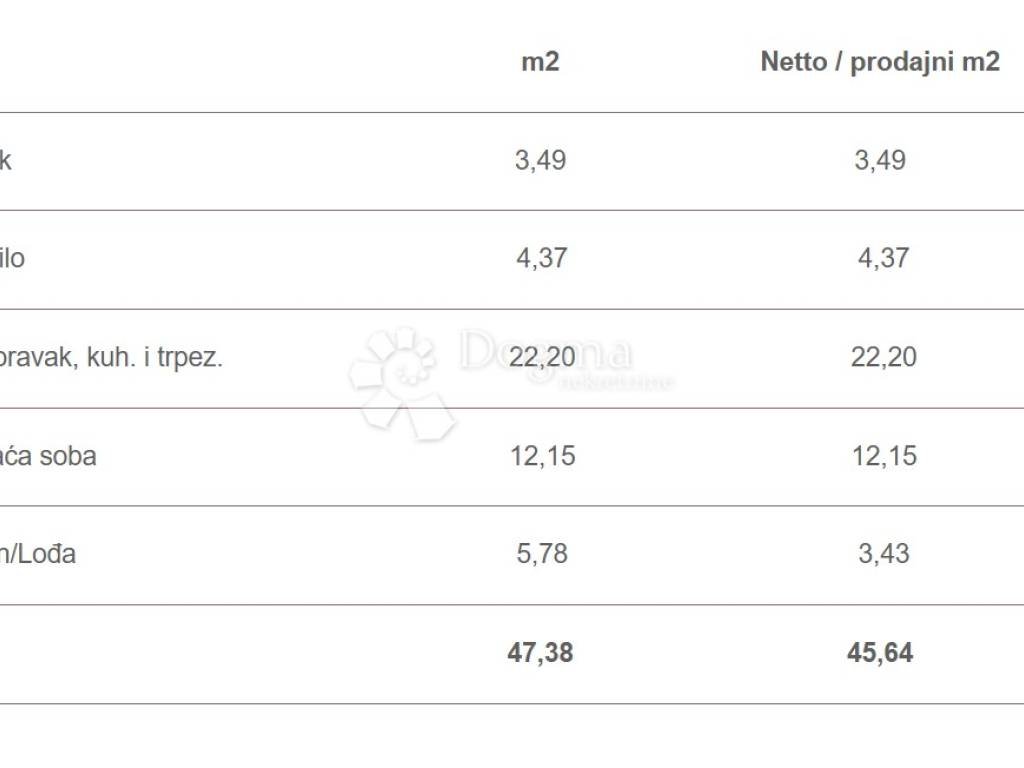Click the "m2" column header

(540, 62)
